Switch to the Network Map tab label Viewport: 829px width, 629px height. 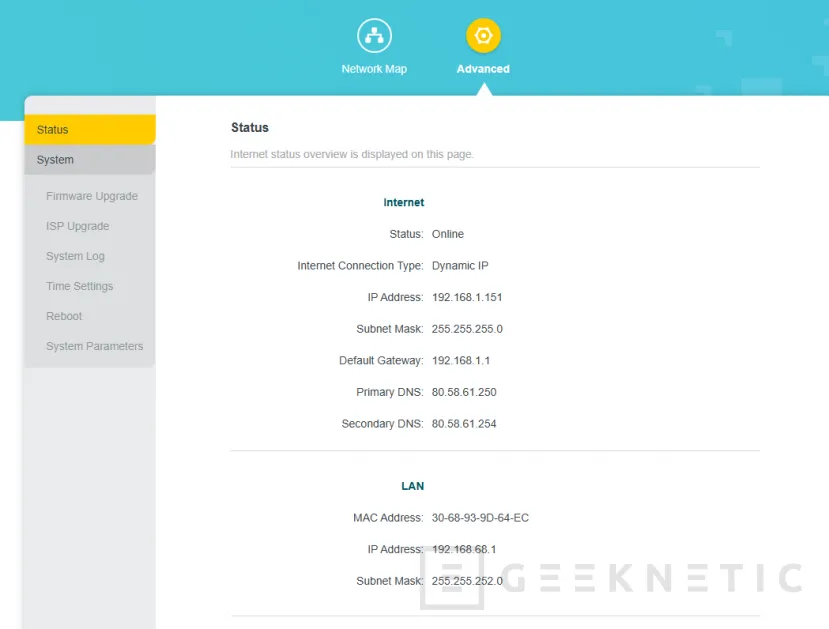[x=374, y=69]
